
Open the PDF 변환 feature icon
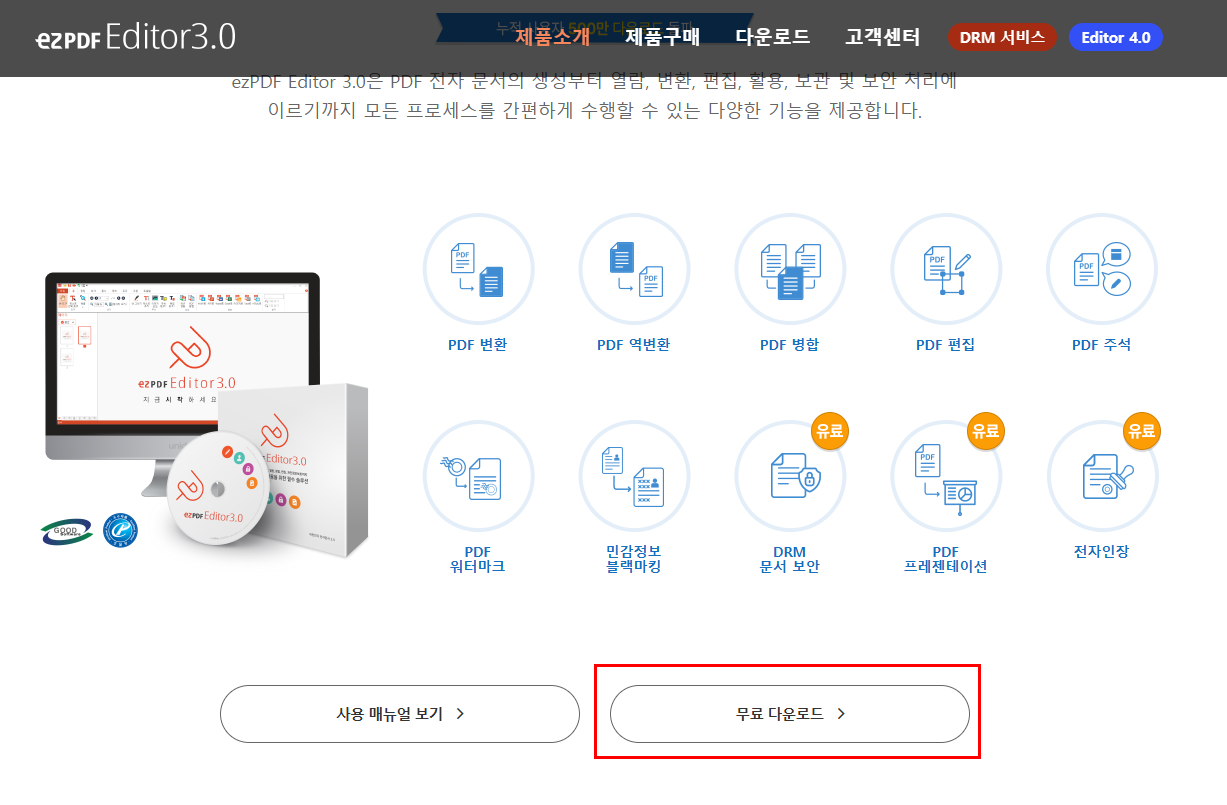click(x=478, y=269)
